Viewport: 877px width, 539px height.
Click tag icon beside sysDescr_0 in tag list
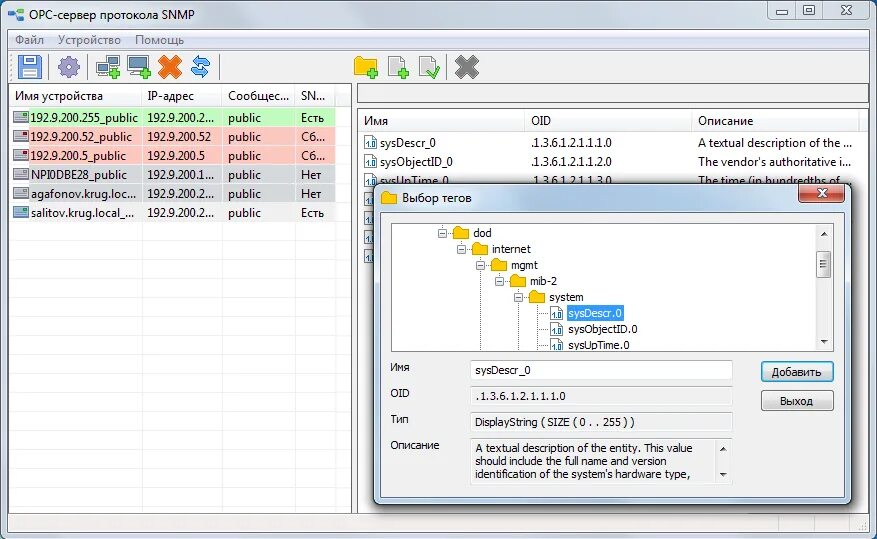click(370, 143)
